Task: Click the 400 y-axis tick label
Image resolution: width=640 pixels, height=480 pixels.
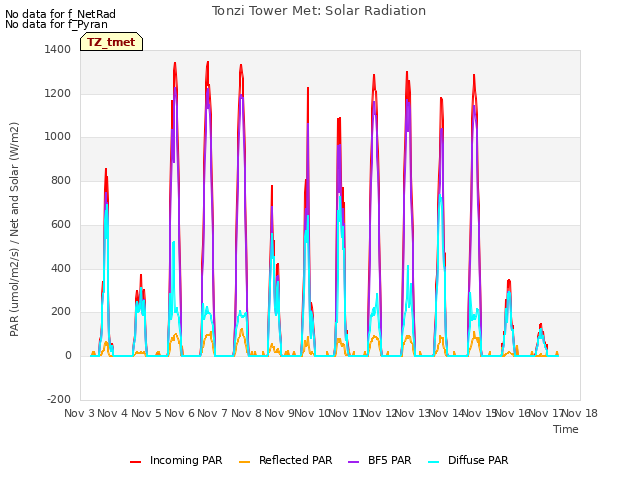Action: (x=61, y=269)
